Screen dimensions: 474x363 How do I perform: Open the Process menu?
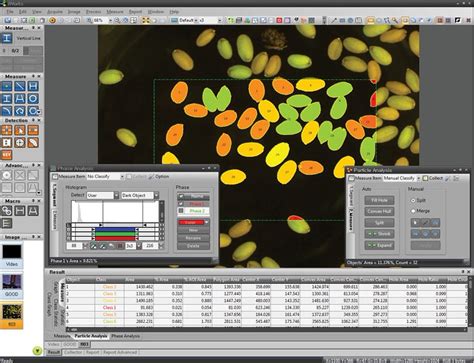(94, 12)
